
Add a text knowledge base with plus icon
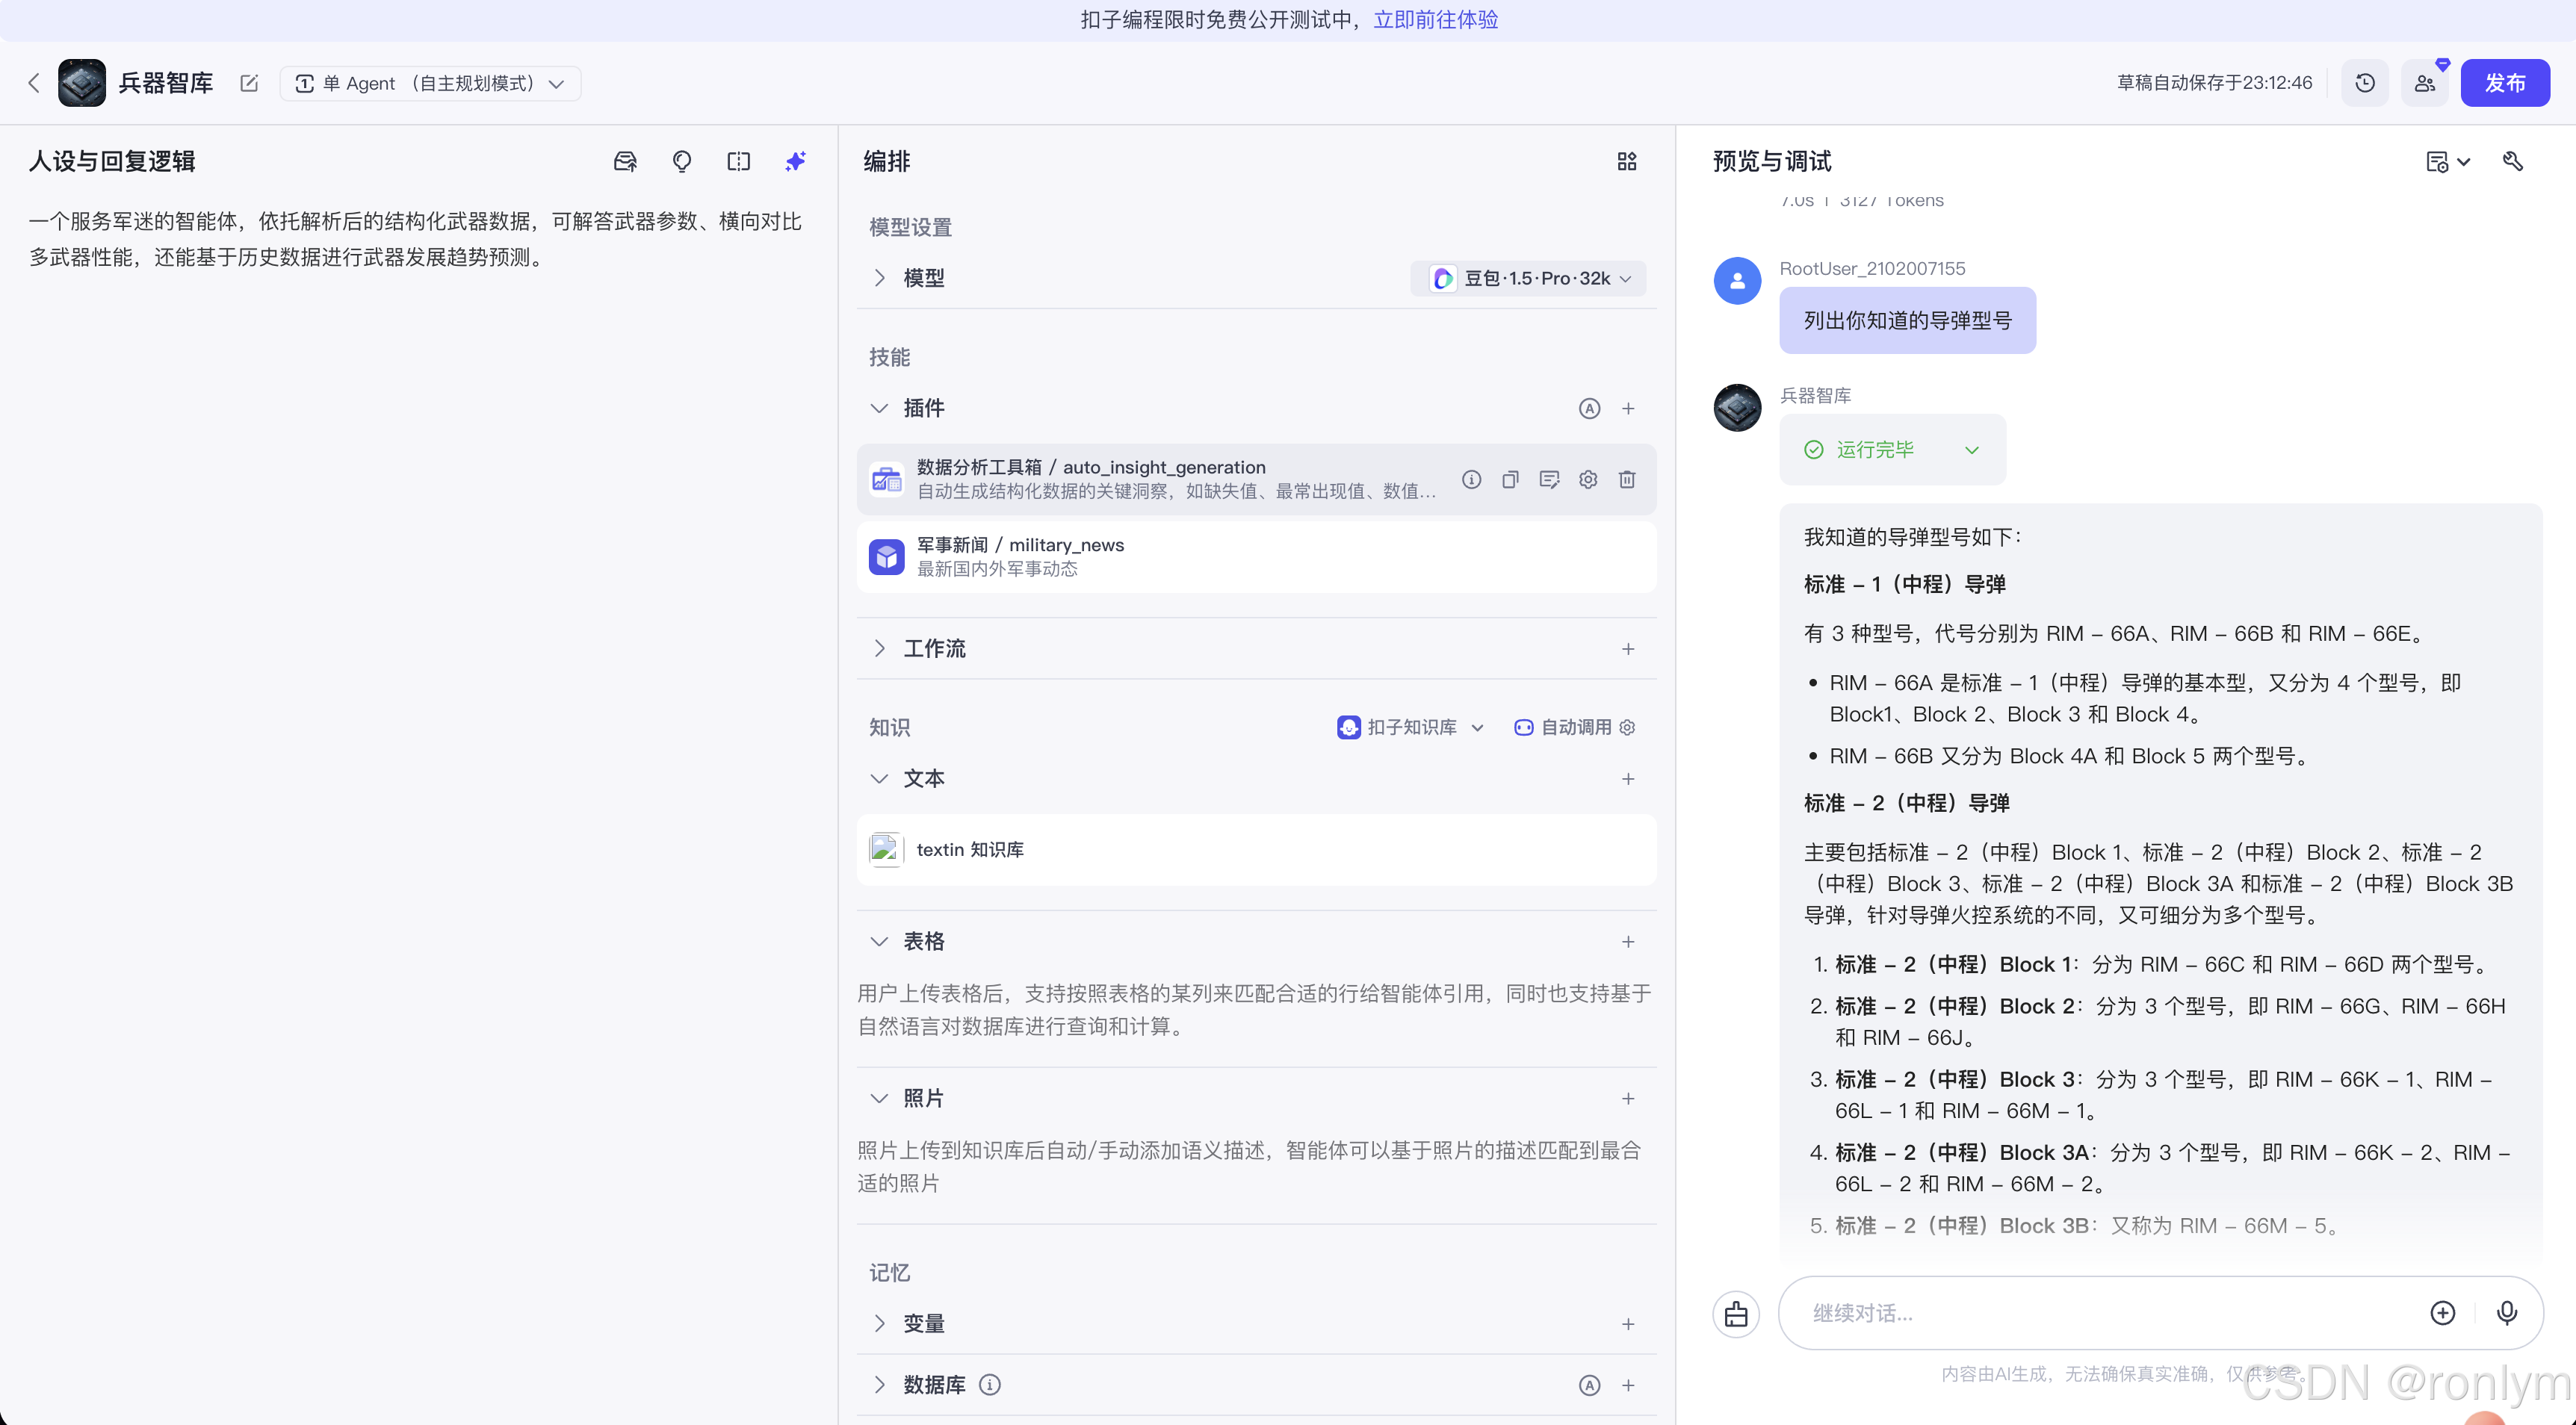pyautogui.click(x=1628, y=779)
